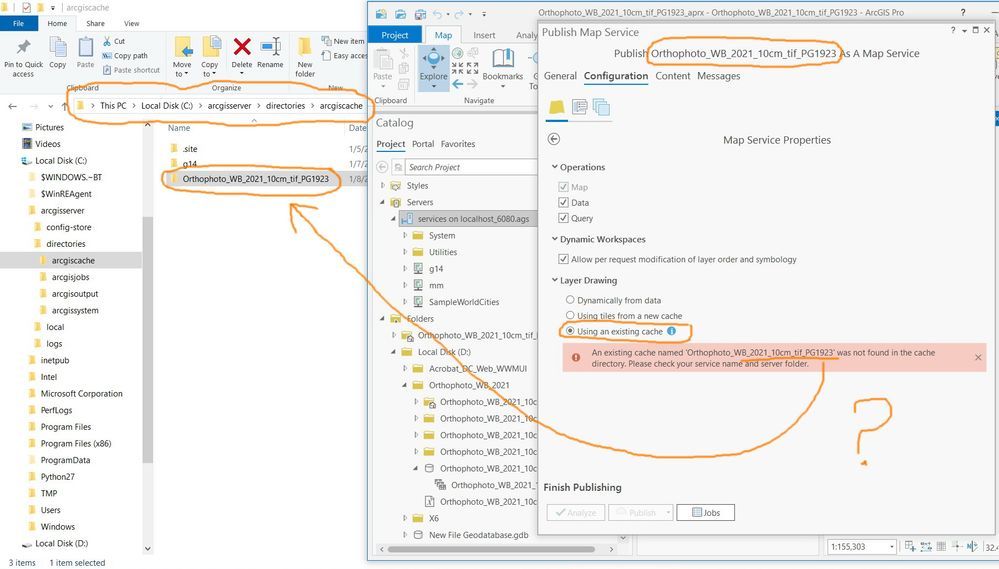Dismiss the cache not found error message

click(x=978, y=357)
